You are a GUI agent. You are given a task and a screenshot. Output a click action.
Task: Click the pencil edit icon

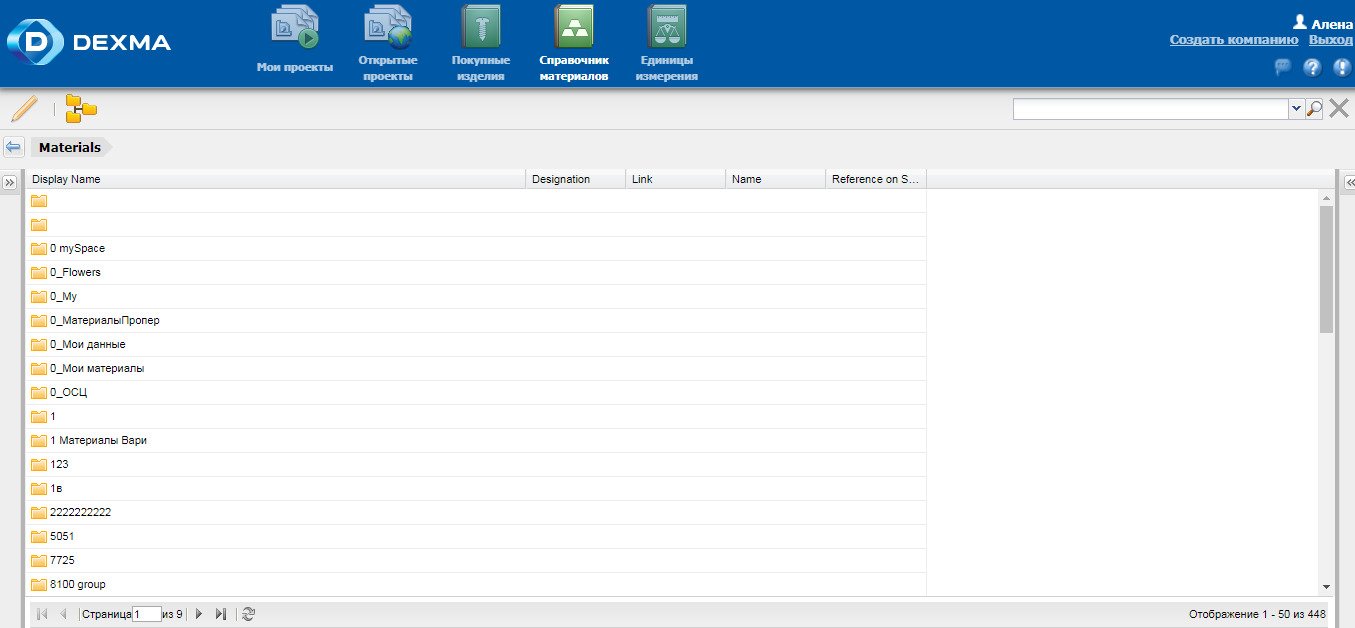[x=24, y=108]
